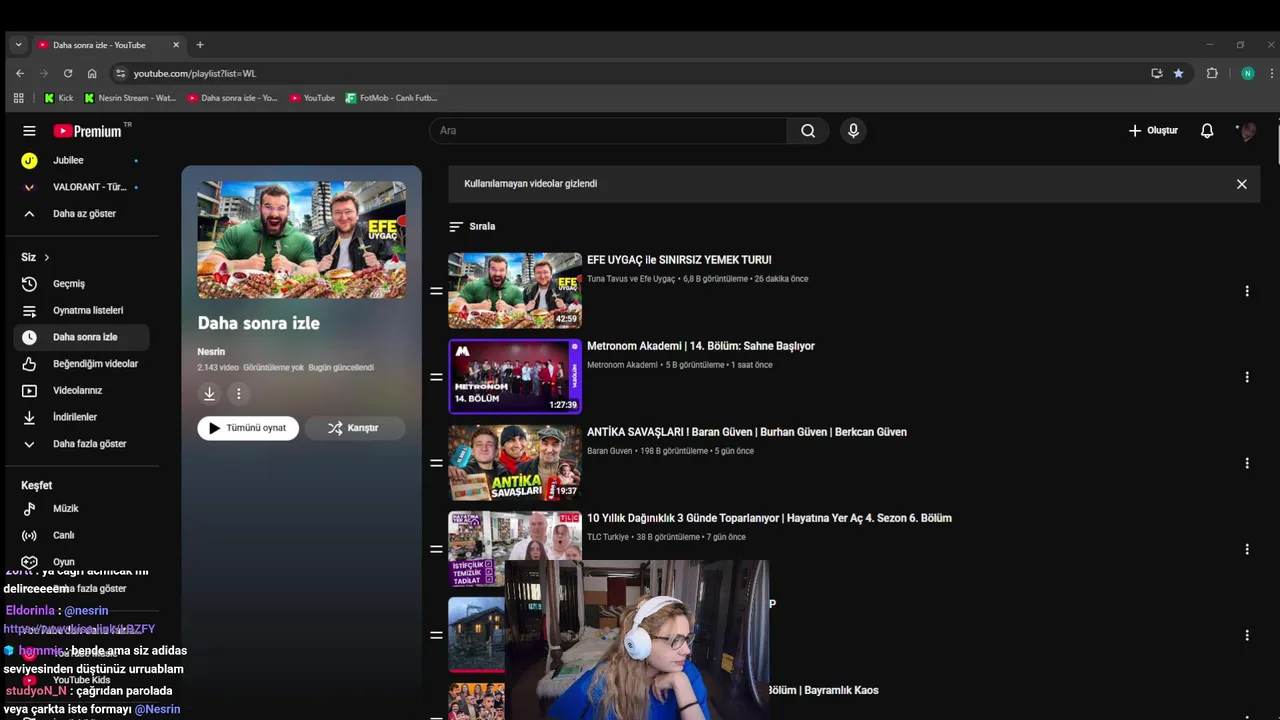This screenshot has height=720, width=1280.
Task: Open the account avatar menu
Action: (1247, 131)
